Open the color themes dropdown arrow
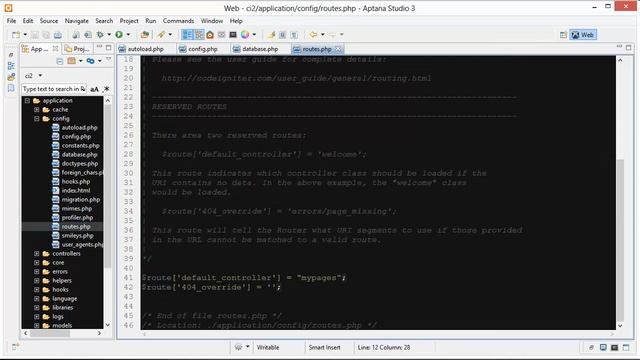Screen dimensions: 640x360 coord(254,35)
